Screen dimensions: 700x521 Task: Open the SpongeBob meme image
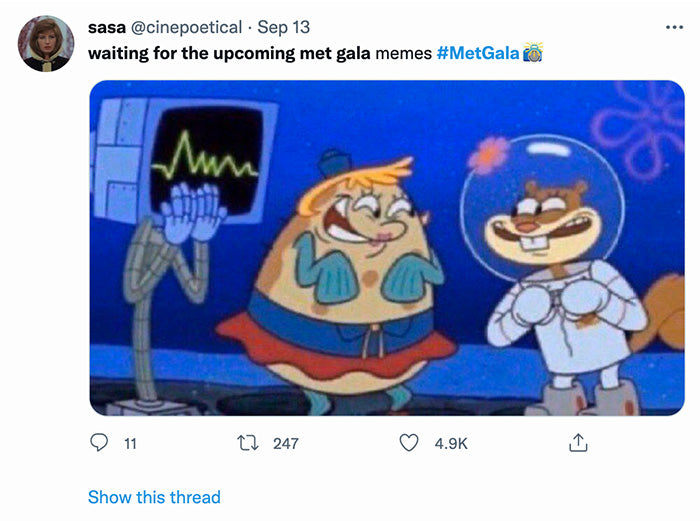coord(387,248)
